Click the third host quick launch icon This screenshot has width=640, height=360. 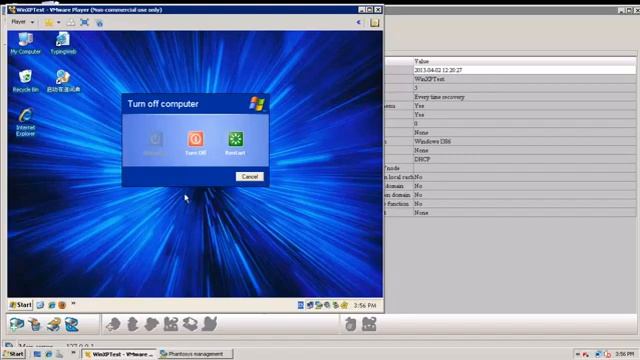pos(60,354)
